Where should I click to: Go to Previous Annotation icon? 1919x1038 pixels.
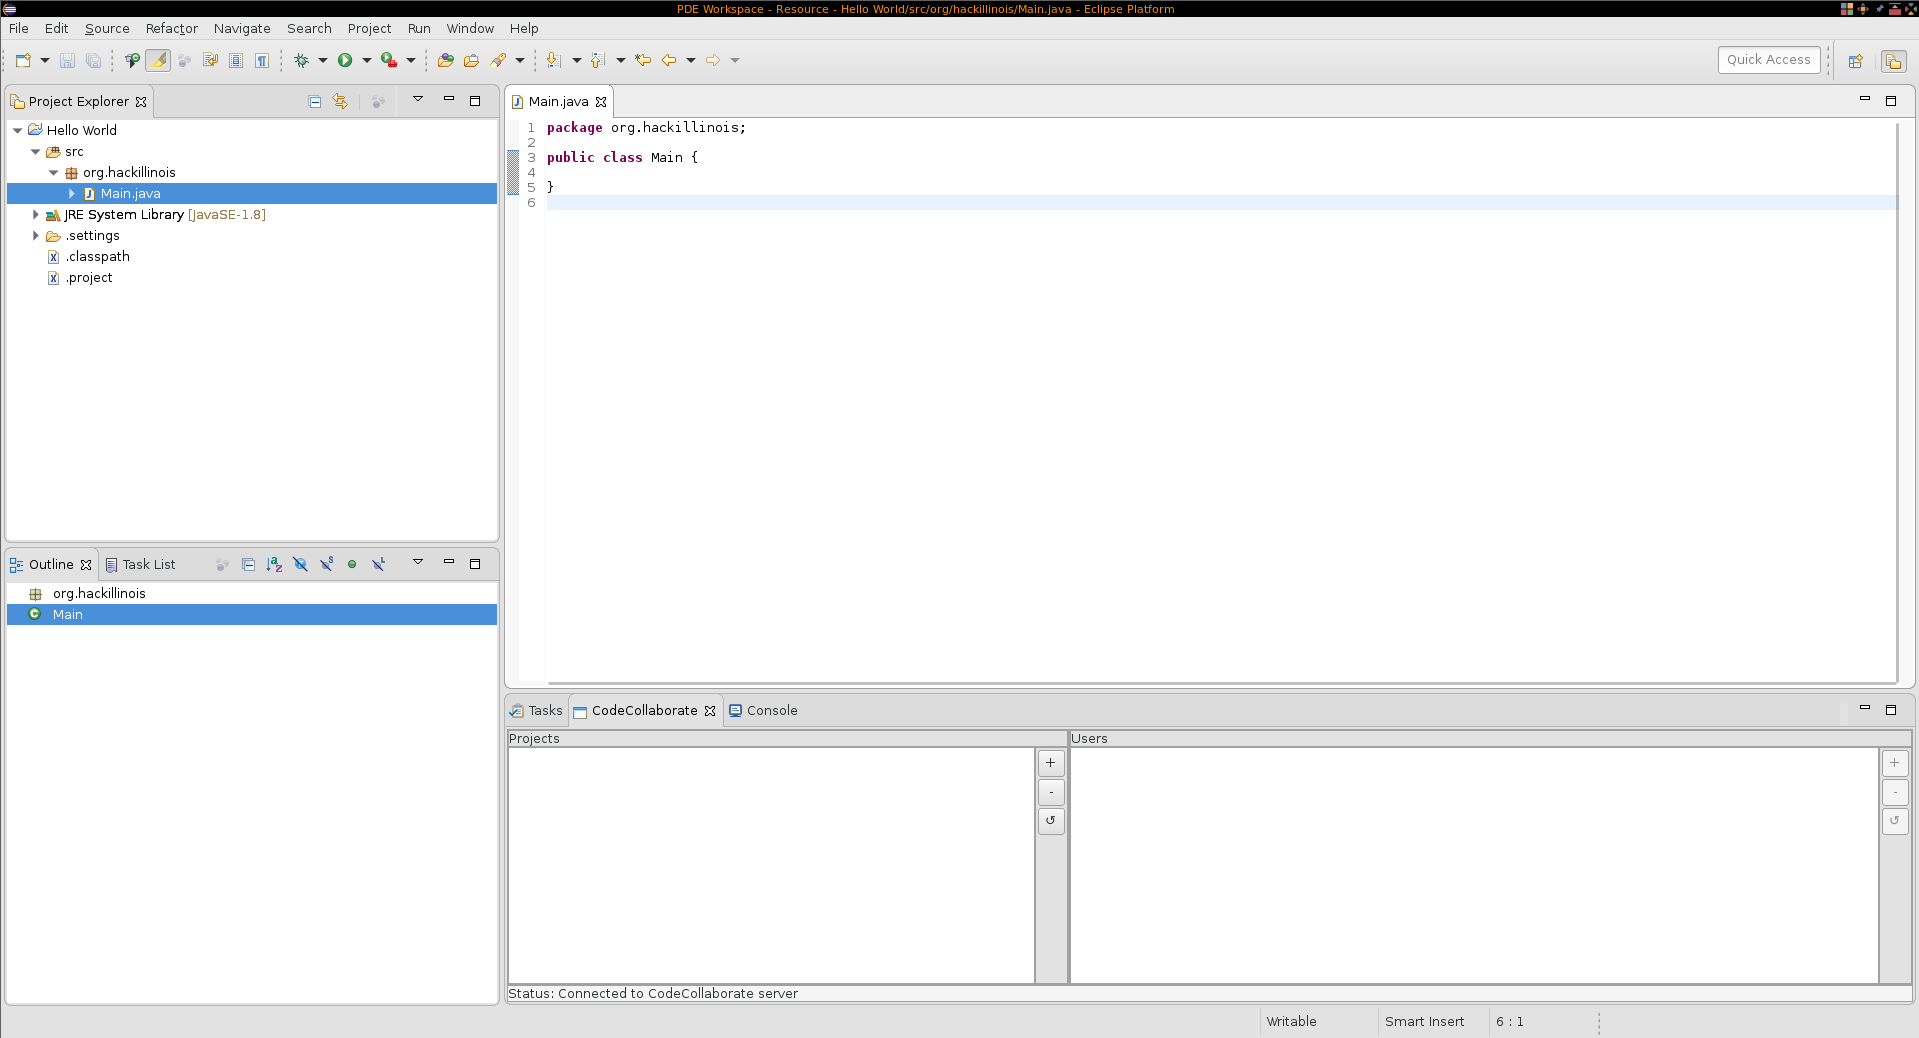click(x=597, y=60)
